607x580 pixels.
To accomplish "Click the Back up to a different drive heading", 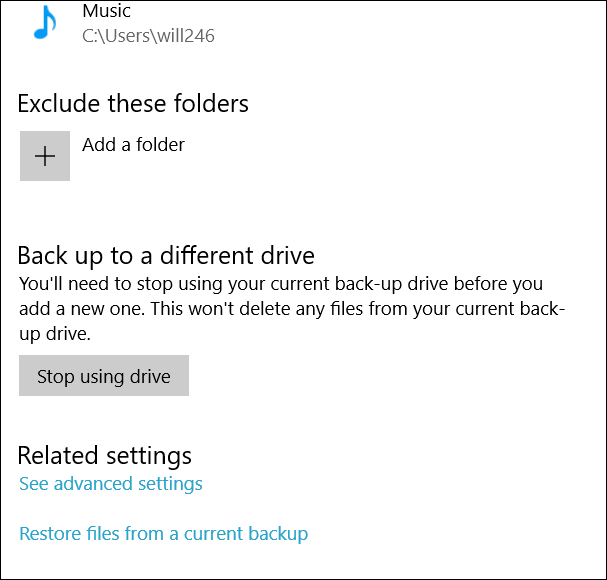I will coord(166,256).
